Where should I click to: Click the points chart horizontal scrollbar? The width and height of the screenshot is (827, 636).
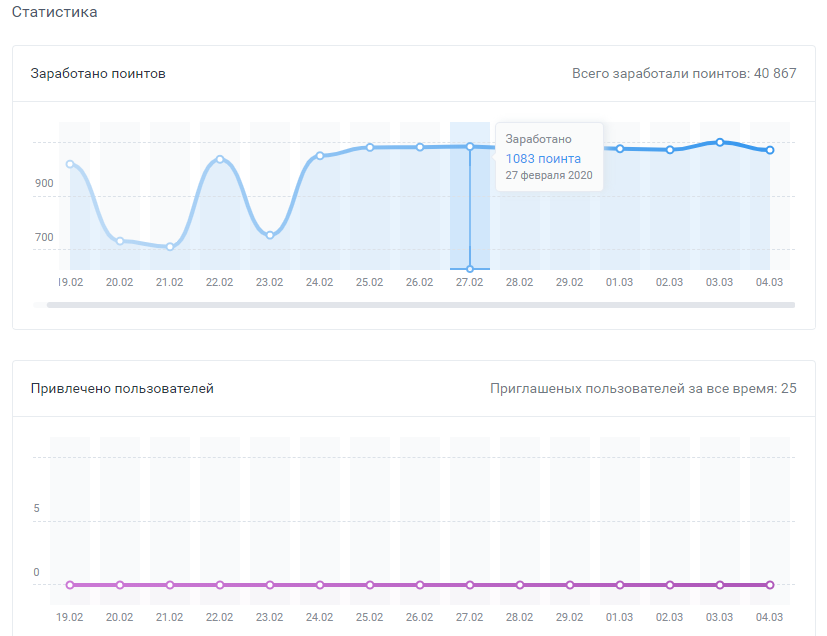click(x=420, y=305)
